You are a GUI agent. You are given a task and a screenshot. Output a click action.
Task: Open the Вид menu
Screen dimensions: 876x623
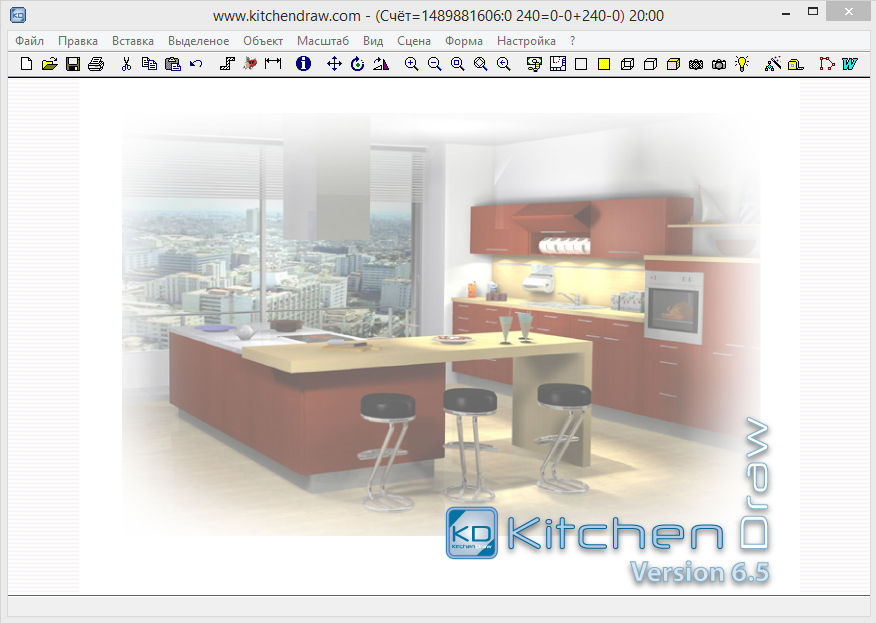pyautogui.click(x=373, y=41)
